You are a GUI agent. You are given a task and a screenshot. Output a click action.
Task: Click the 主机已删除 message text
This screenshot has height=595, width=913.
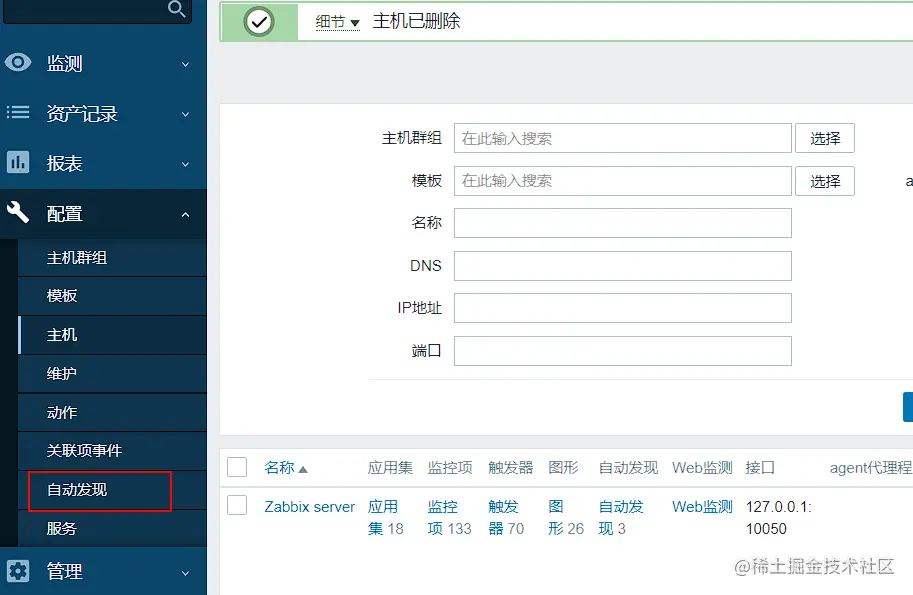416,22
